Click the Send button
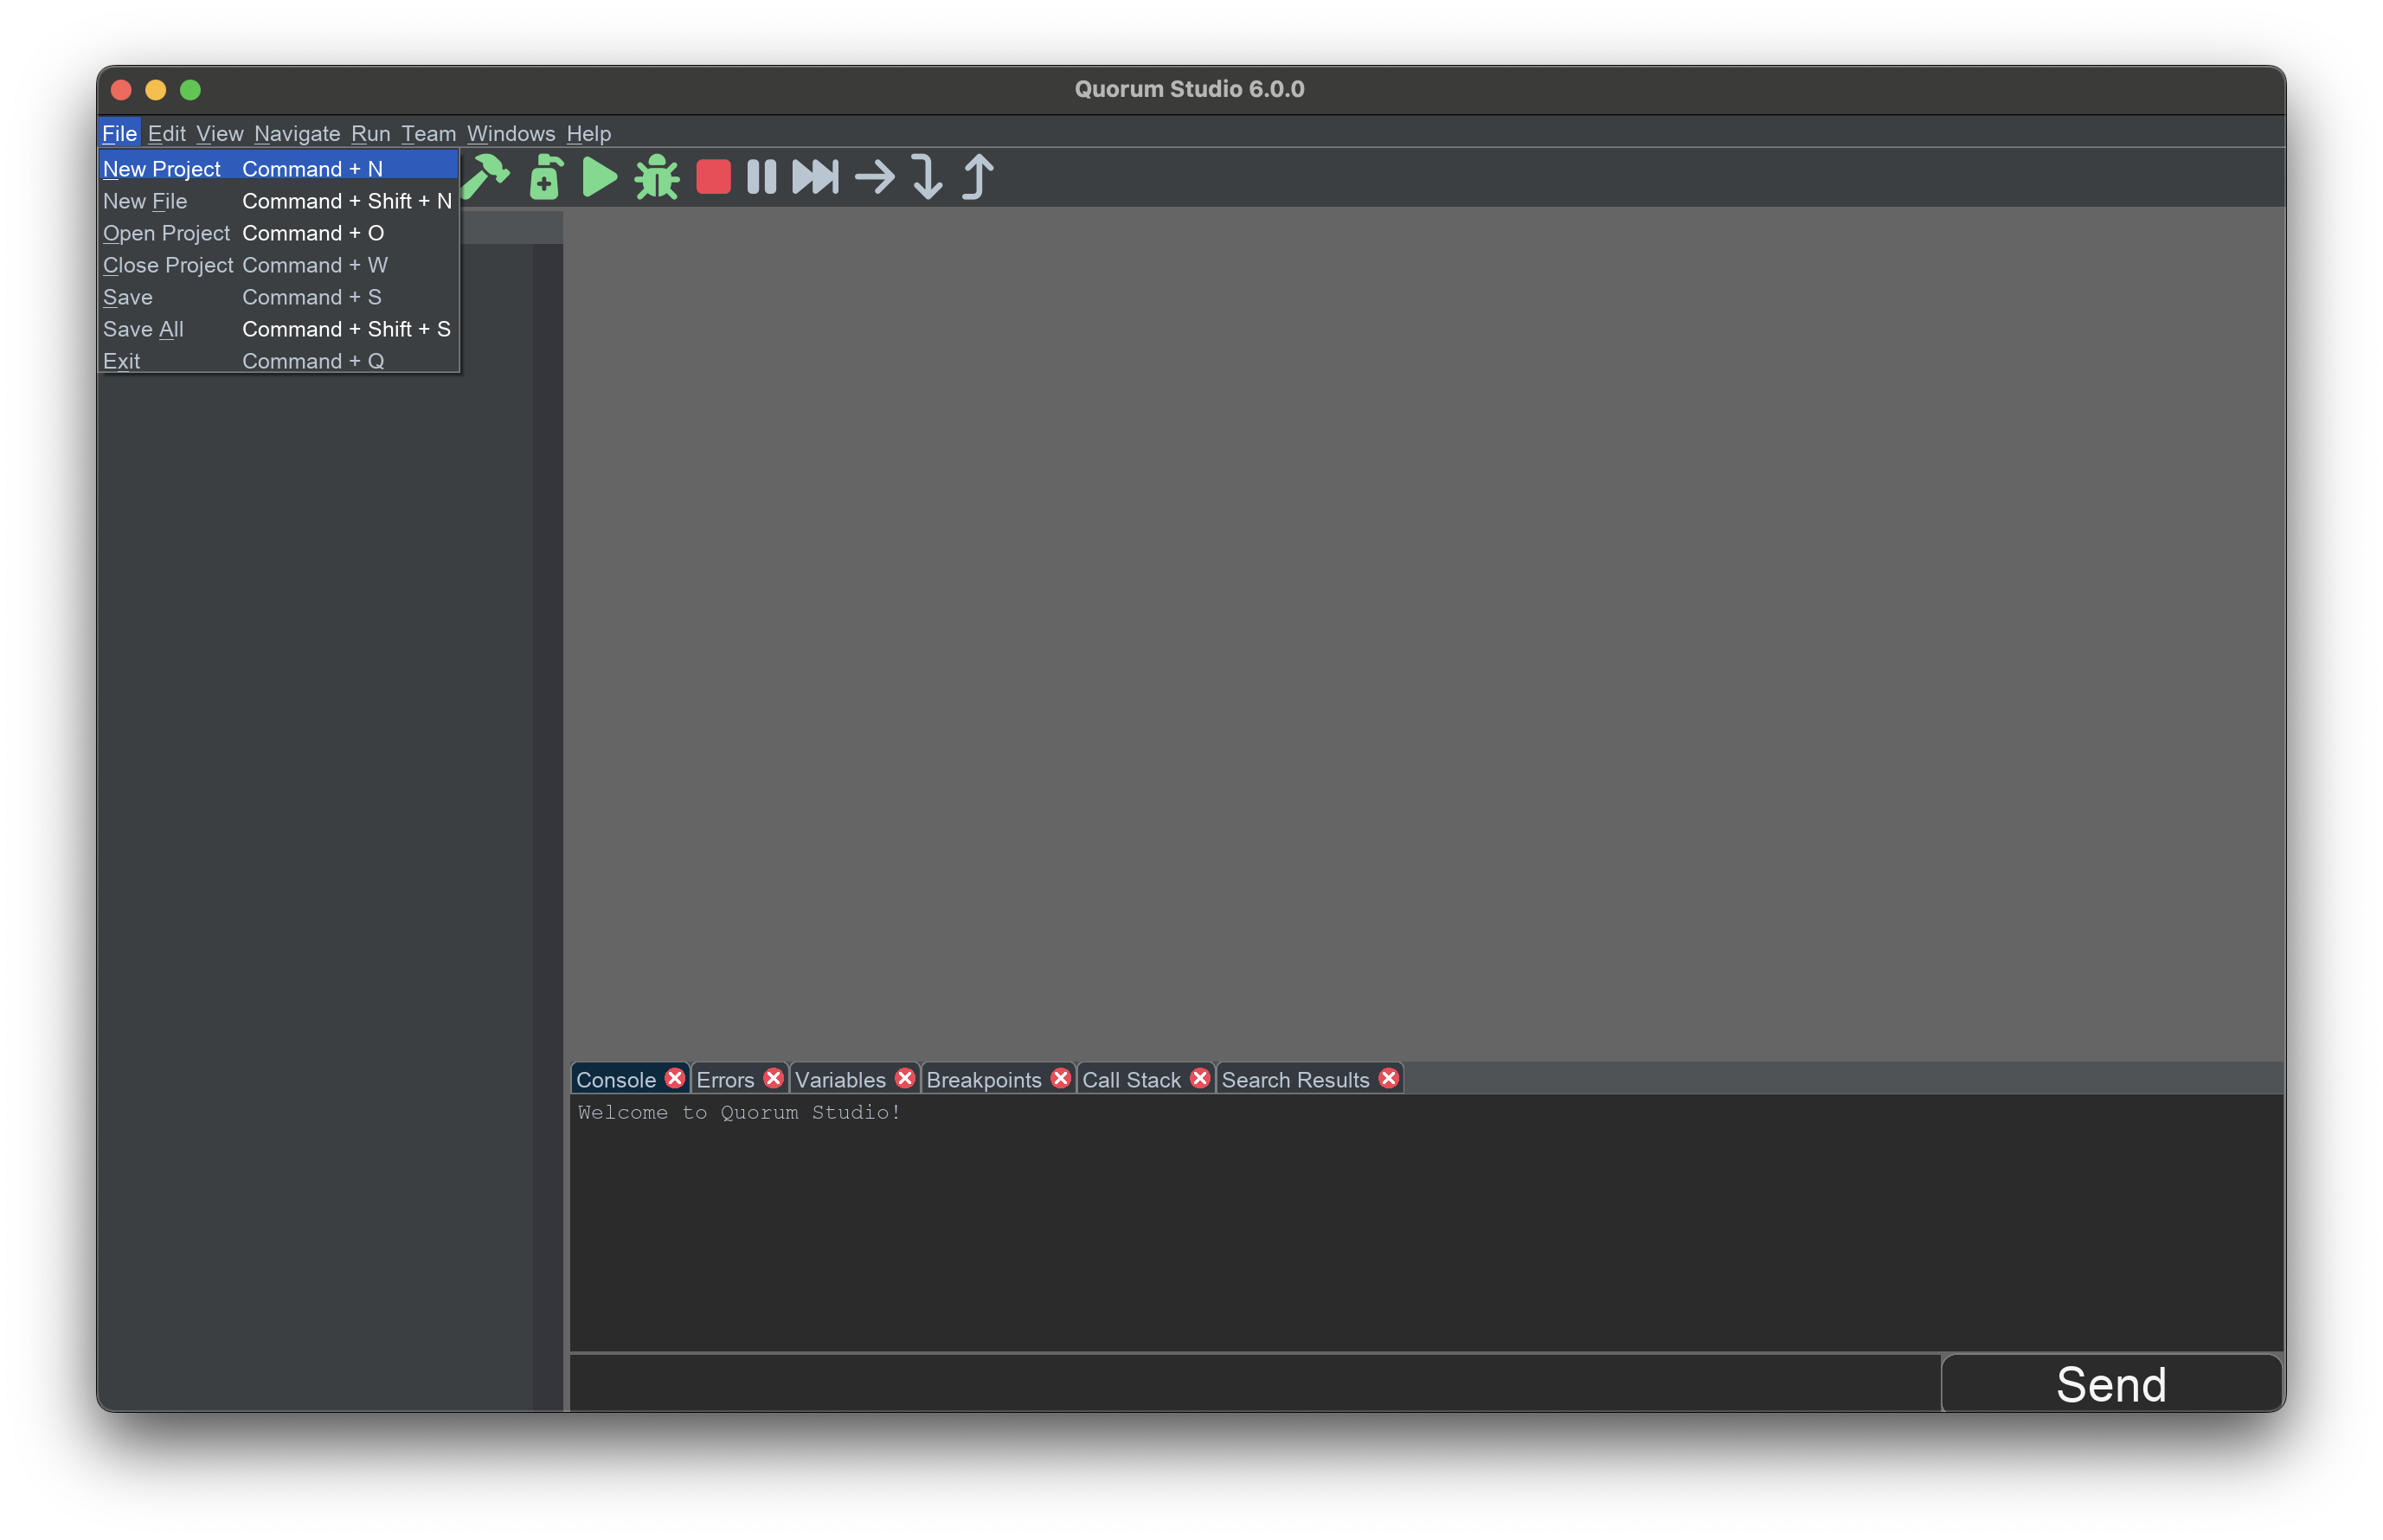The image size is (2383, 1540). tap(2111, 1384)
